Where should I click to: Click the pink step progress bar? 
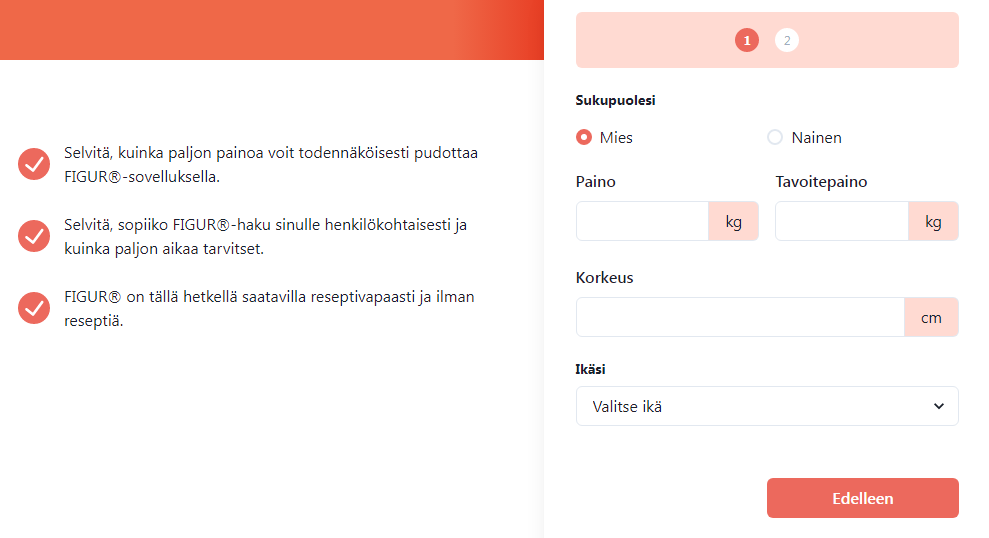[x=767, y=40]
